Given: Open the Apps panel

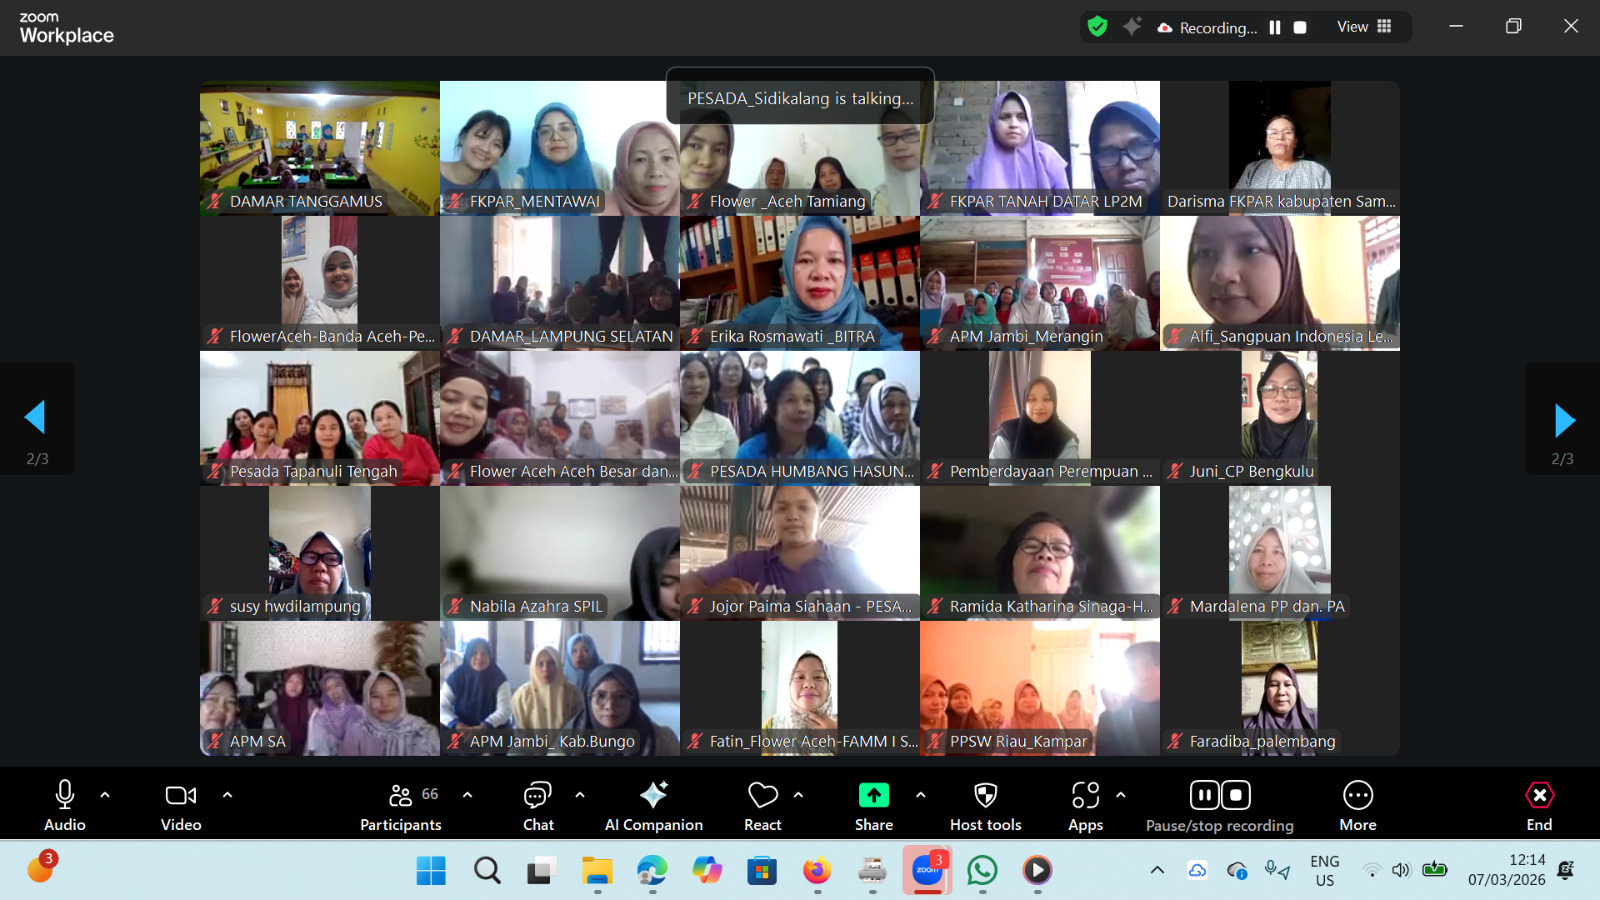Looking at the screenshot, I should (1085, 805).
